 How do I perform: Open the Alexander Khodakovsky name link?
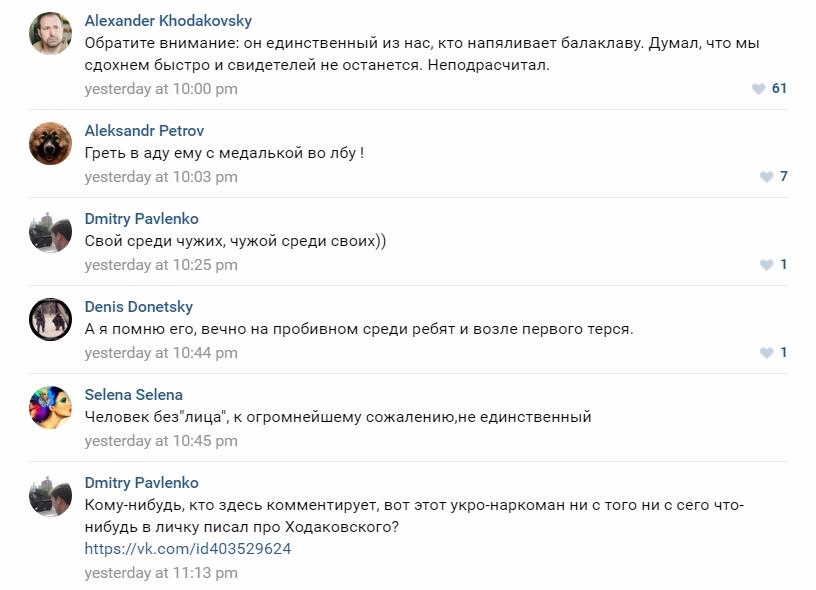coord(168,21)
